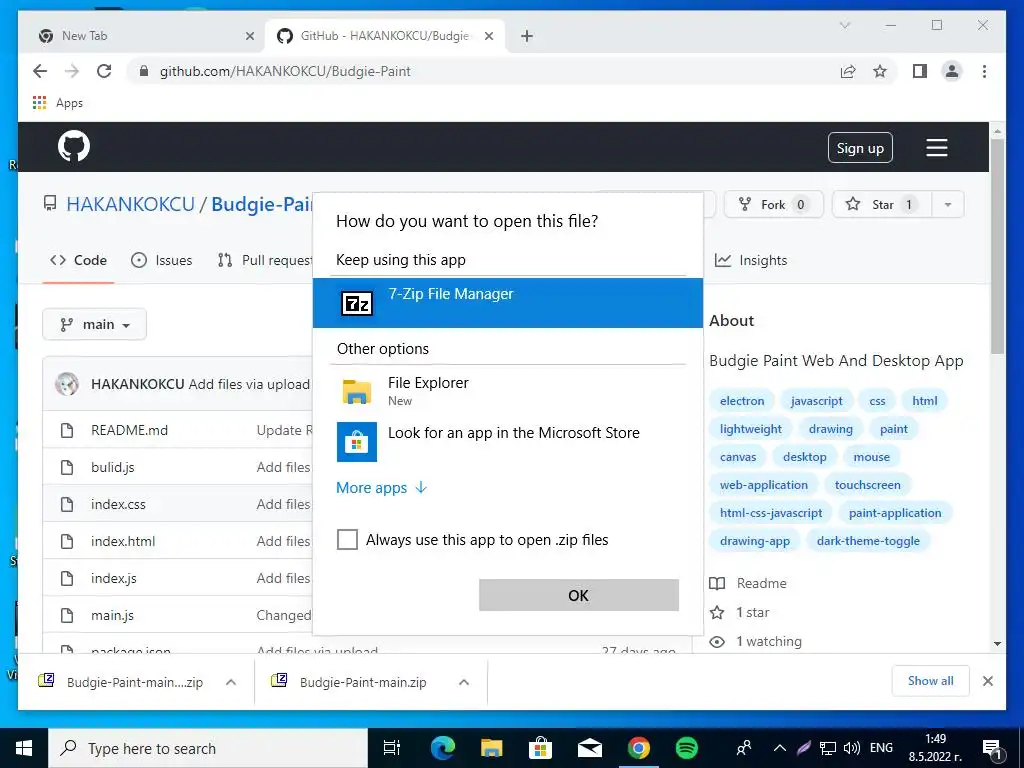Show all downloads
The image size is (1024, 768).
(x=931, y=681)
